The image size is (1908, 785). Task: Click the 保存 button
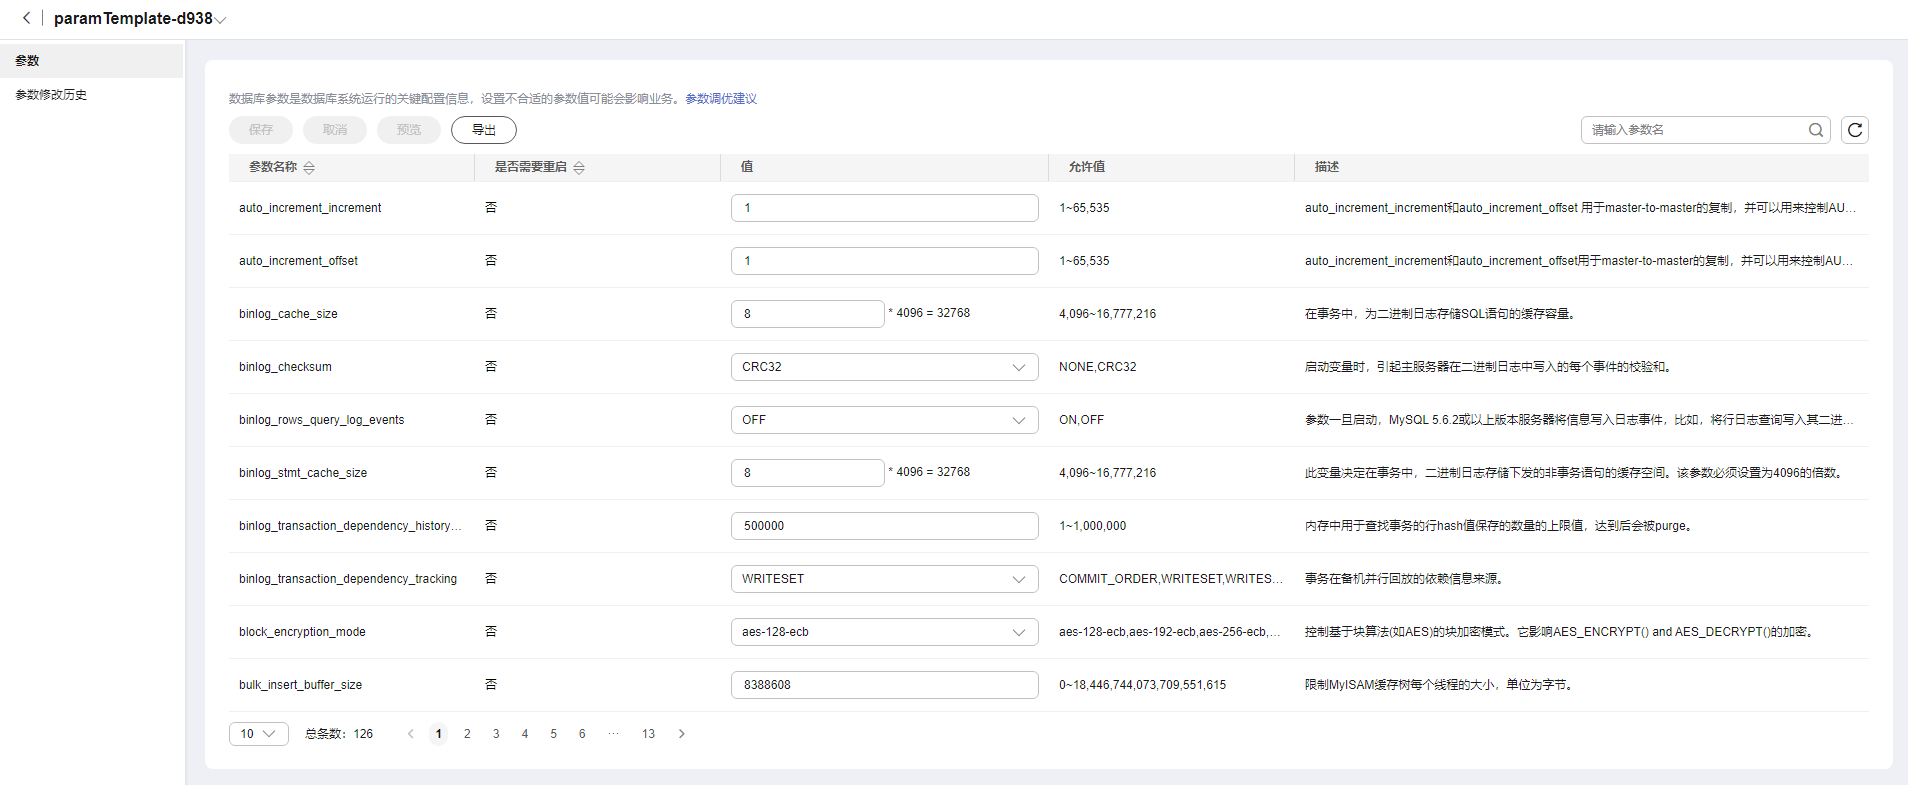tap(261, 130)
